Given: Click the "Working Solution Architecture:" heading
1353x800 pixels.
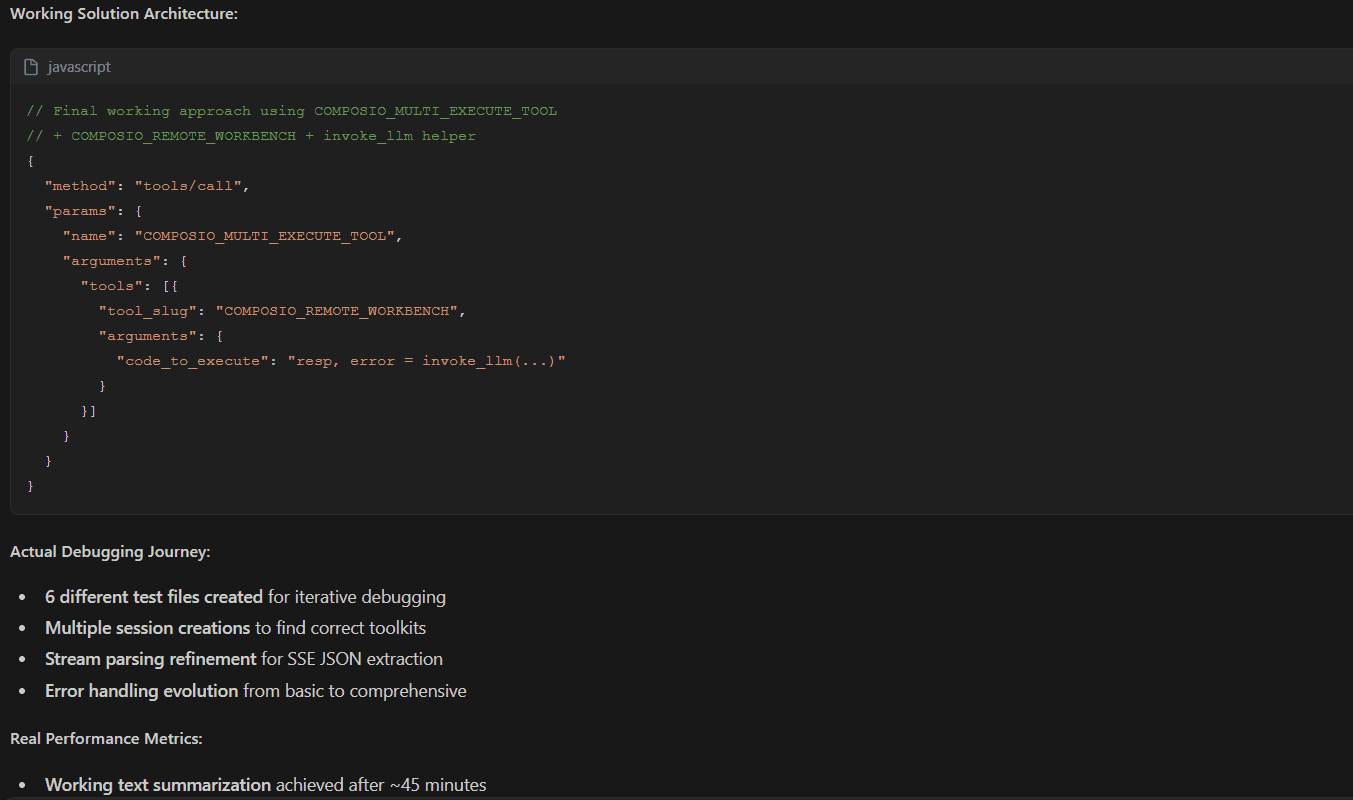Looking at the screenshot, I should pos(124,15).
